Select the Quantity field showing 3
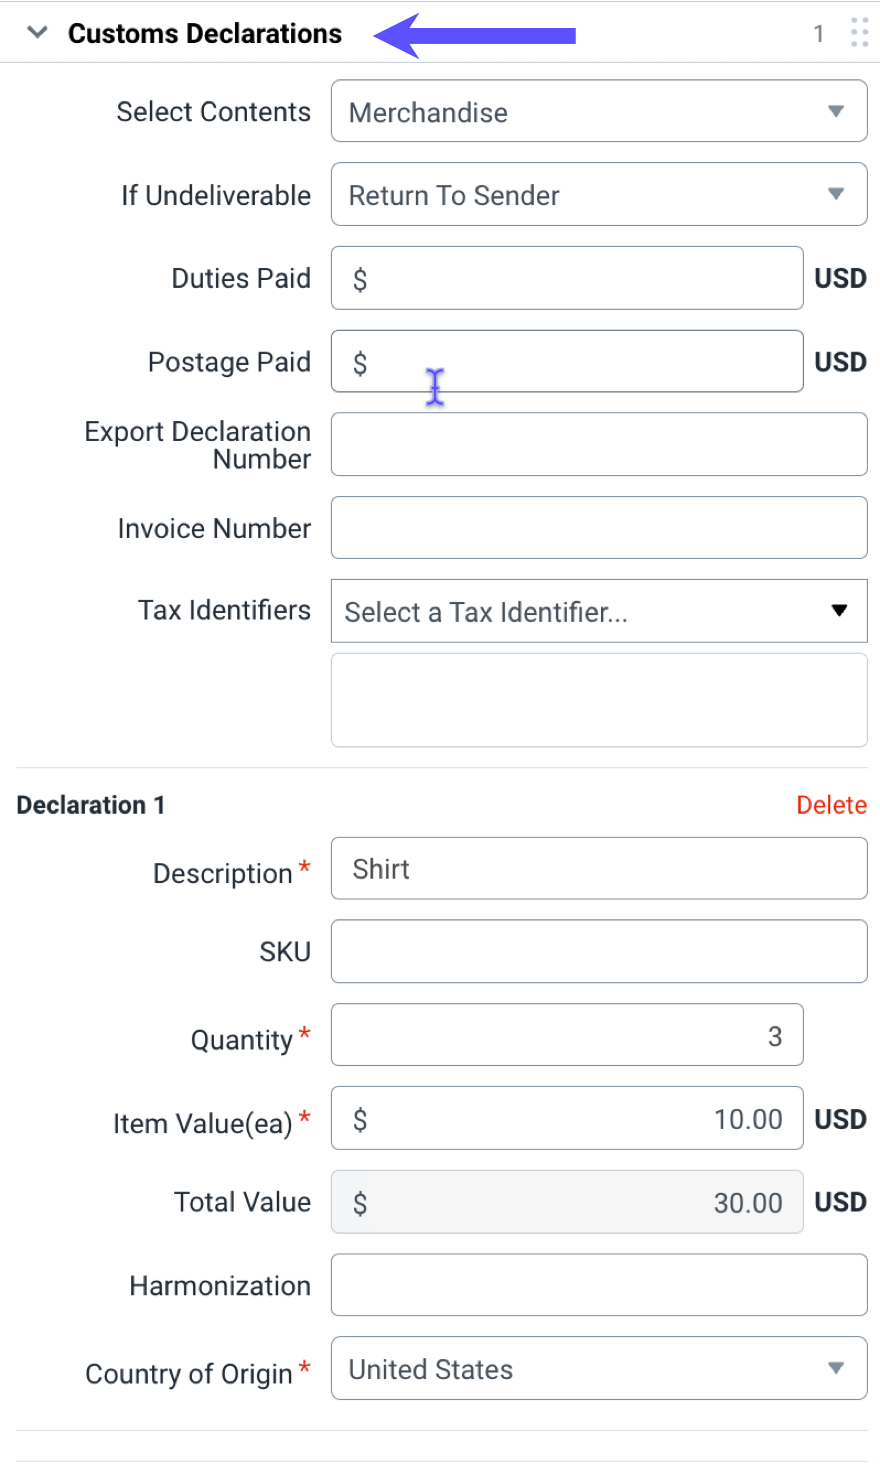The height and width of the screenshot is (1464, 880). coord(566,1035)
